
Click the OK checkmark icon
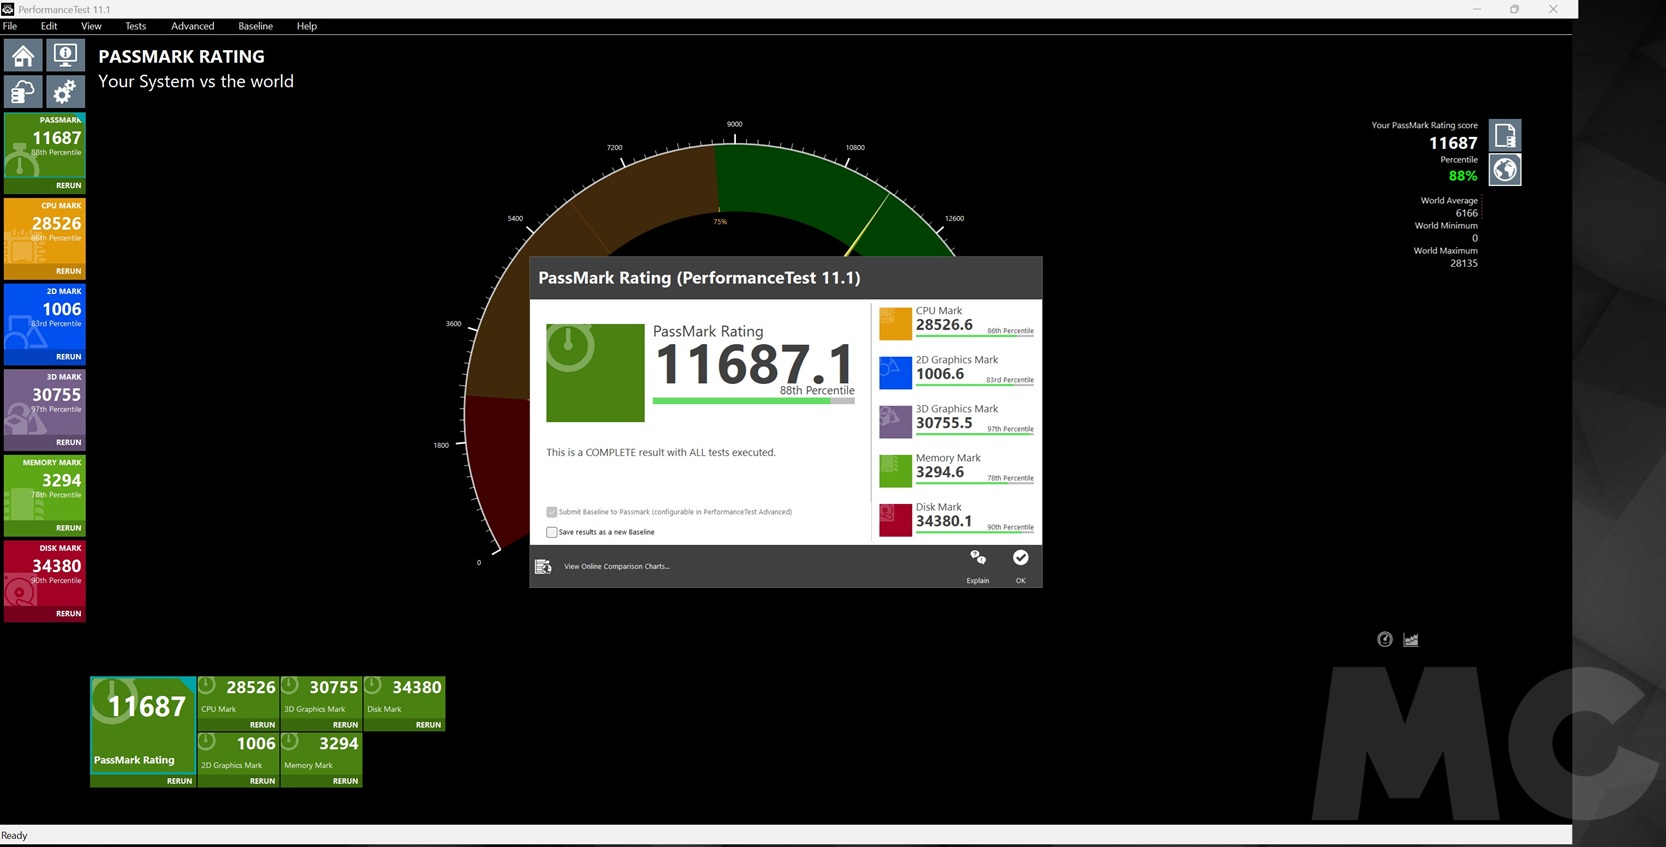[1020, 558]
